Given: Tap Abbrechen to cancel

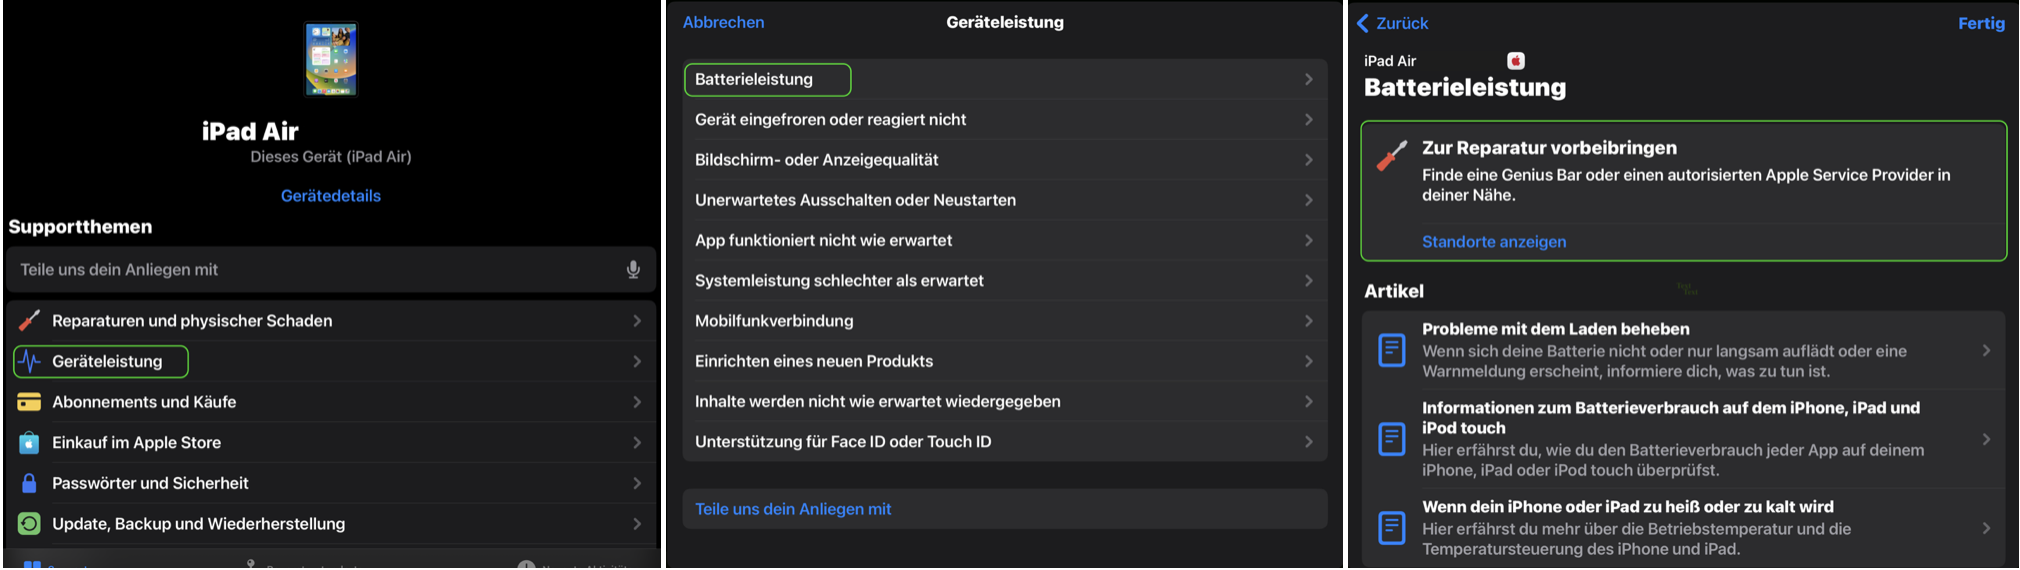Looking at the screenshot, I should [723, 22].
